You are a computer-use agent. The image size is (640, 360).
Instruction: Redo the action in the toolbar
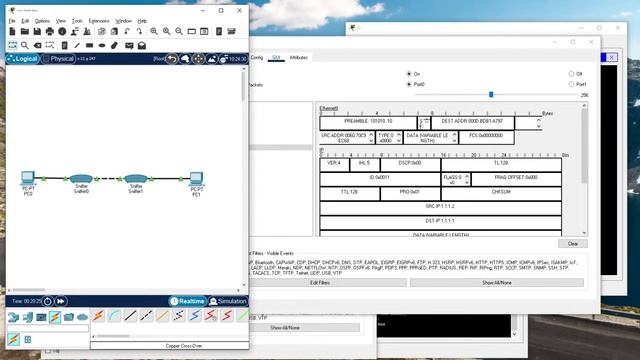point(139,31)
